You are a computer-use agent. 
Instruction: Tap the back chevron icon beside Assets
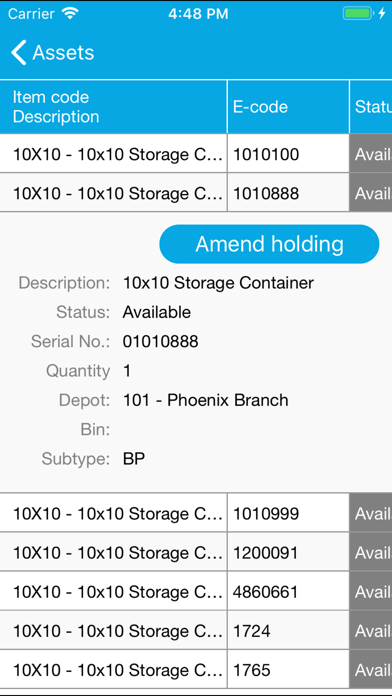coord(19,52)
